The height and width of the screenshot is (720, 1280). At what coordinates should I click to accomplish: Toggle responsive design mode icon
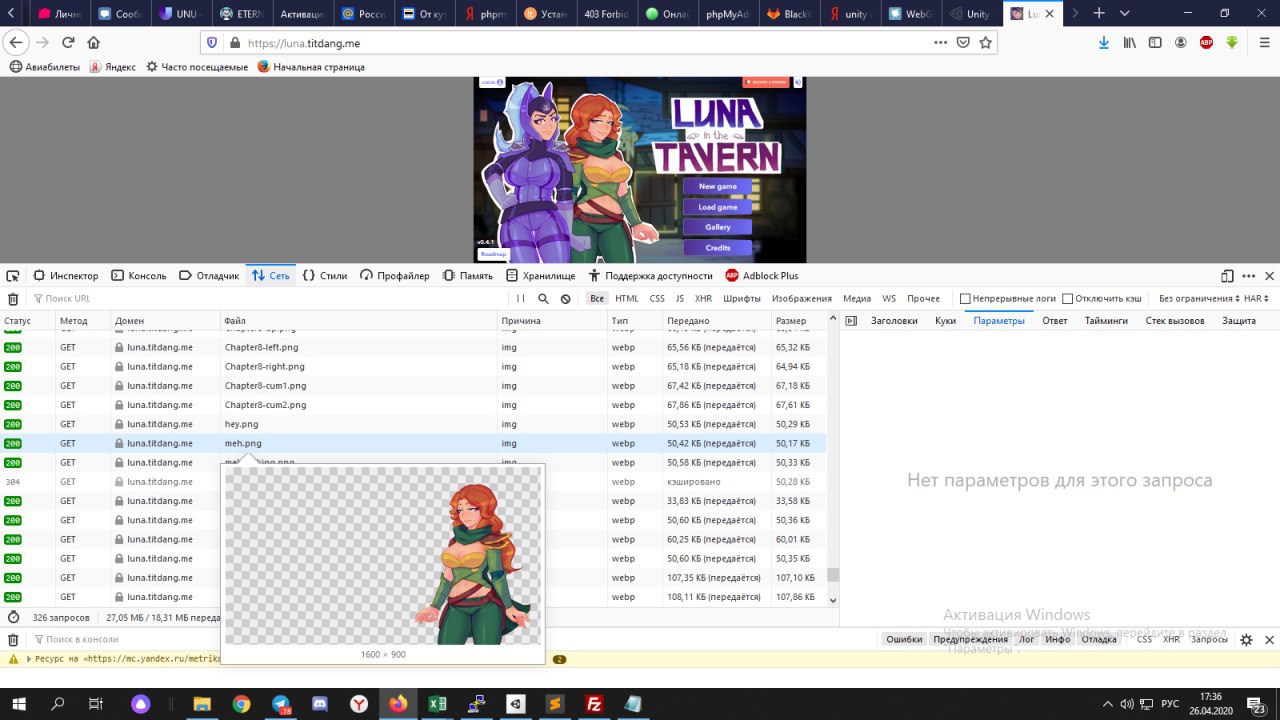pyautogui.click(x=1227, y=276)
